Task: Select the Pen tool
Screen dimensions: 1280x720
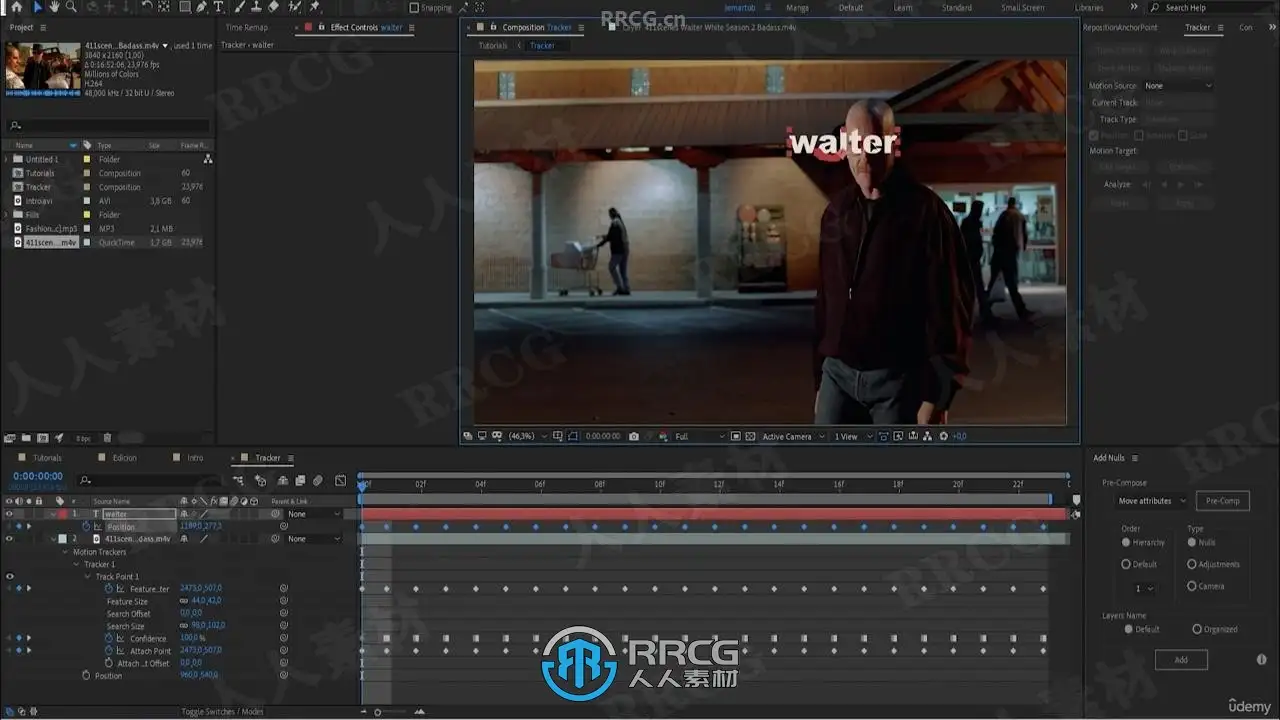Action: [x=202, y=7]
